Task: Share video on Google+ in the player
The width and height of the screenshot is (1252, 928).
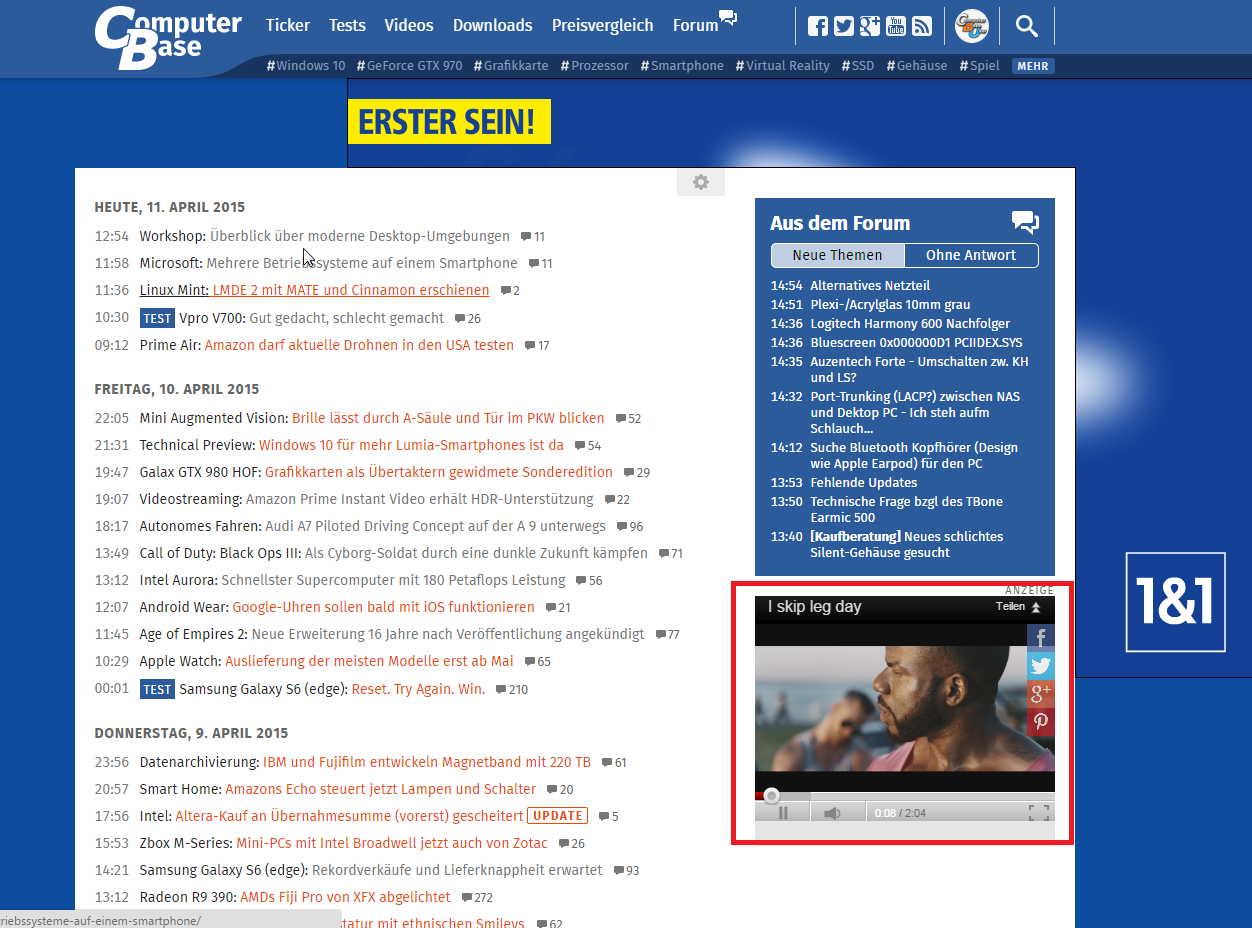Action: (1041, 694)
